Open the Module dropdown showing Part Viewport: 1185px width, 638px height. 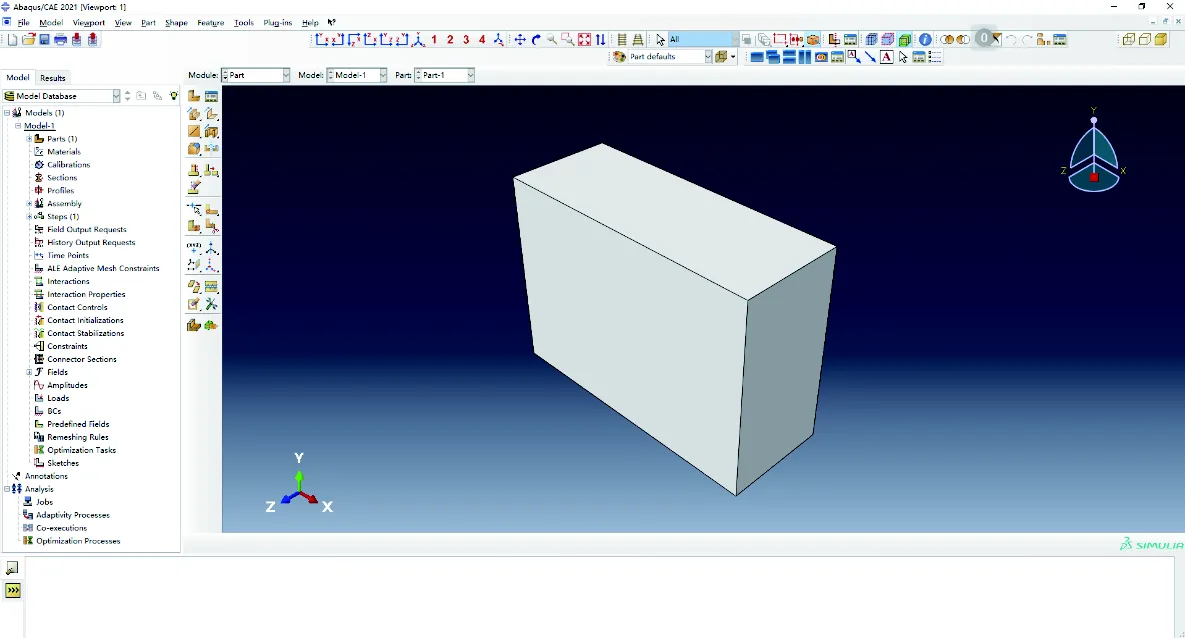[x=256, y=75]
